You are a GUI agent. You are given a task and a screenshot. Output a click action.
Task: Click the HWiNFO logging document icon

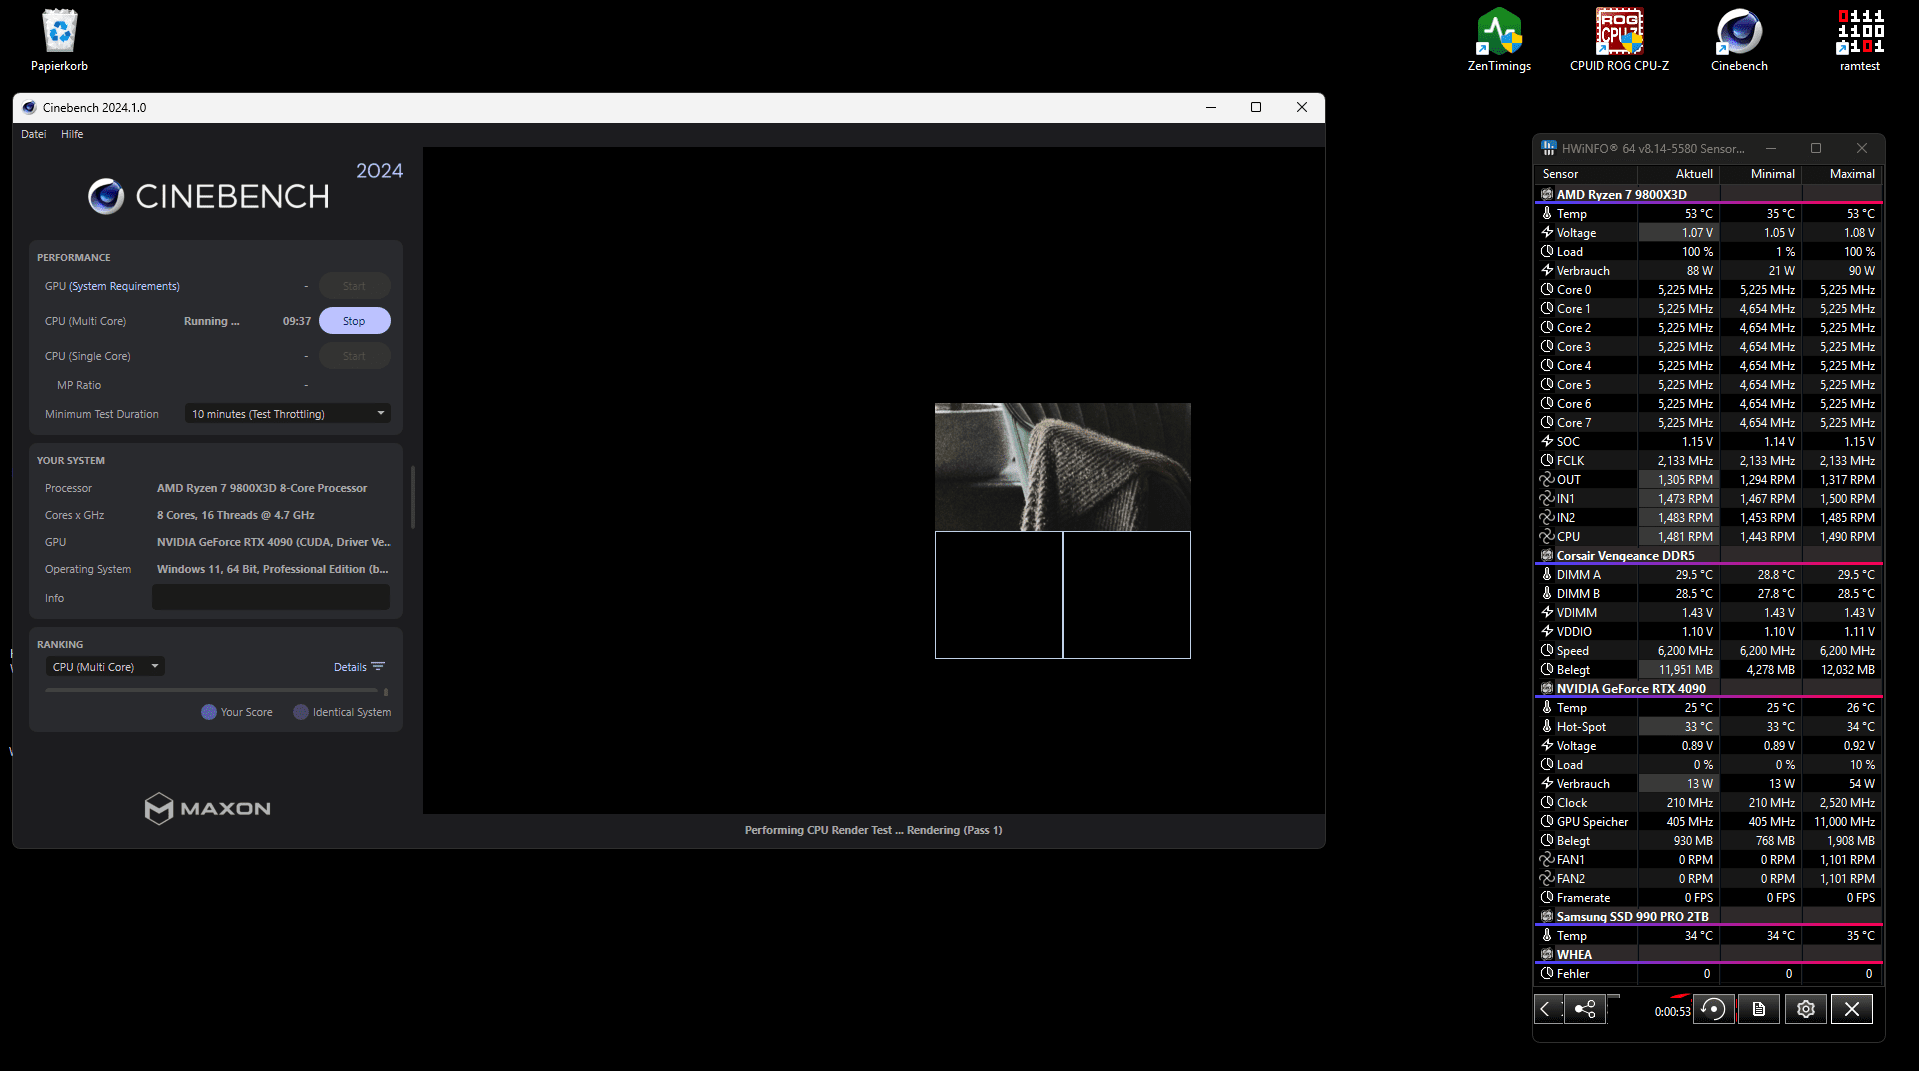click(1758, 1009)
